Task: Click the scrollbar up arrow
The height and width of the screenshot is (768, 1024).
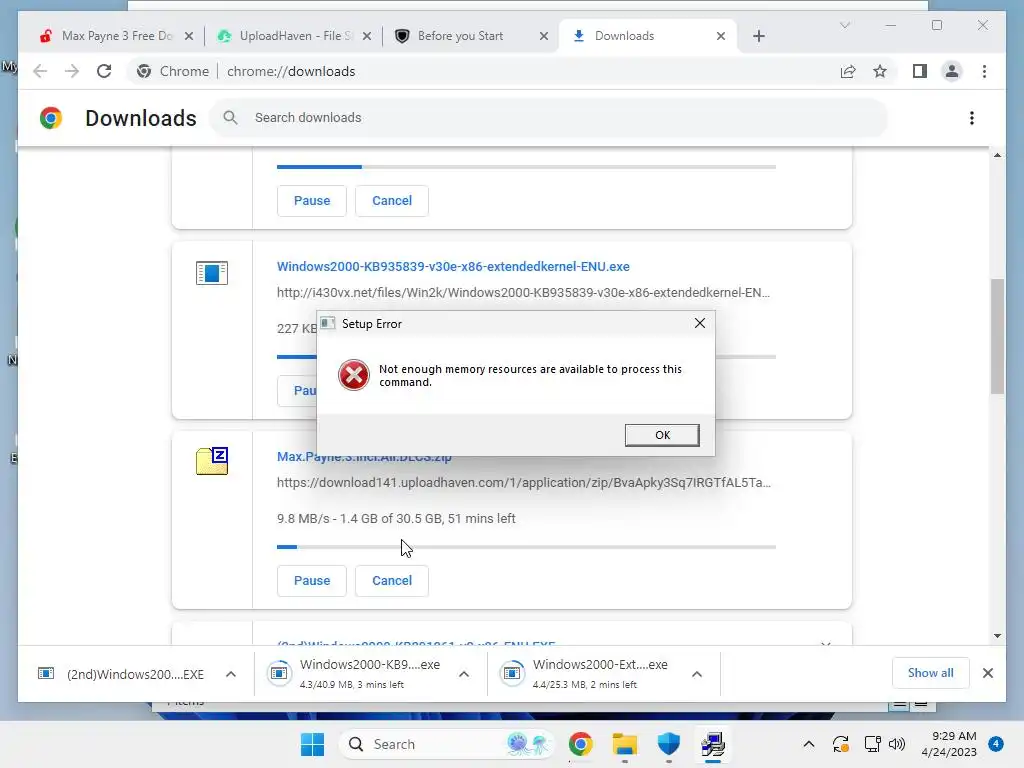Action: 997,155
